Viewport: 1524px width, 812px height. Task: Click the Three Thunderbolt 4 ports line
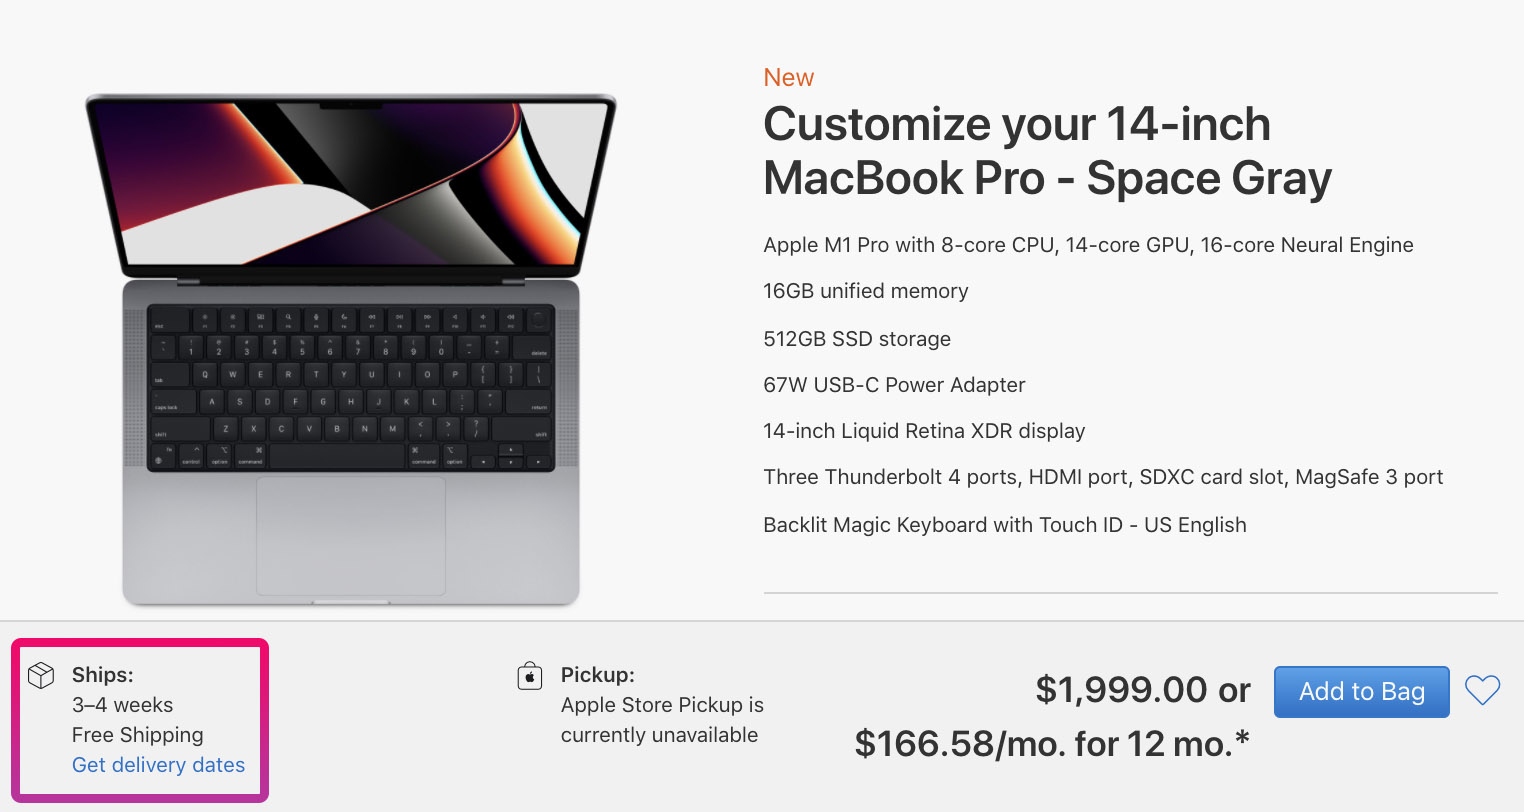click(x=1103, y=477)
